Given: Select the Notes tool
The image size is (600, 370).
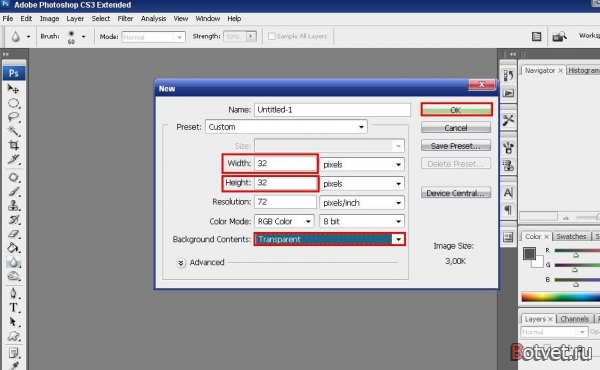Looking at the screenshot, I should pyautogui.click(x=13, y=353).
